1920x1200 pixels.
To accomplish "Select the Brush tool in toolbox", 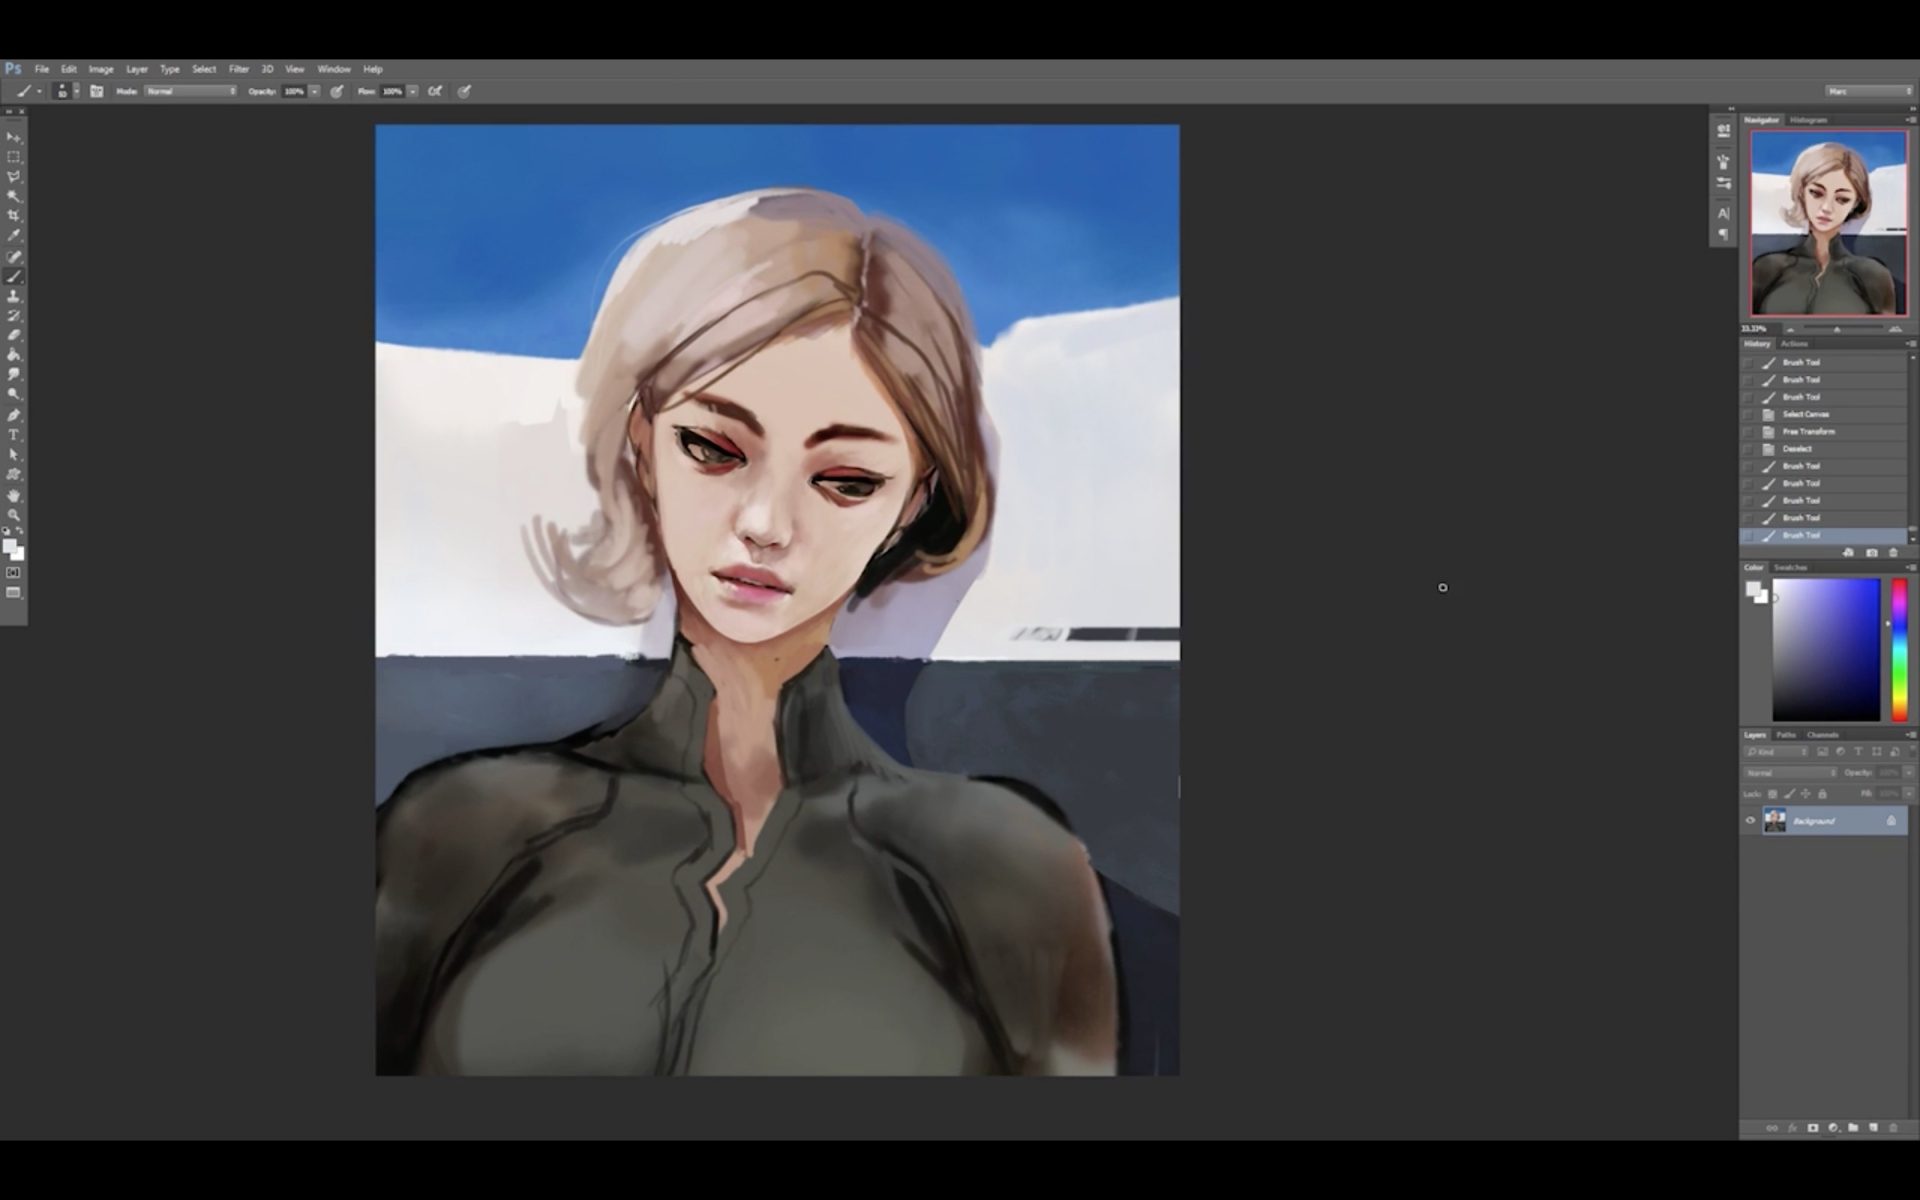I will pyautogui.click(x=14, y=276).
